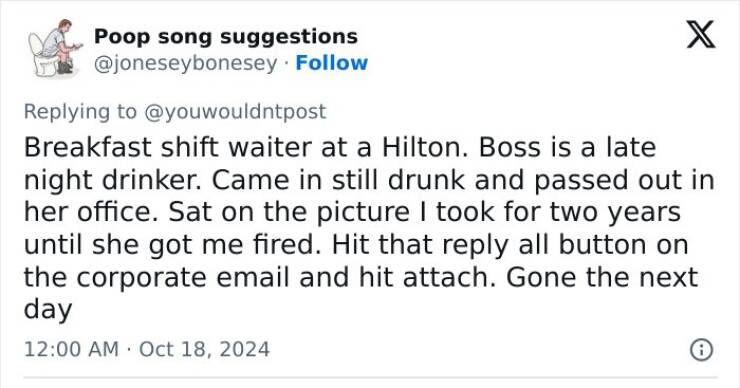
Task: Open the @joneseybonesey handle
Action: point(185,63)
